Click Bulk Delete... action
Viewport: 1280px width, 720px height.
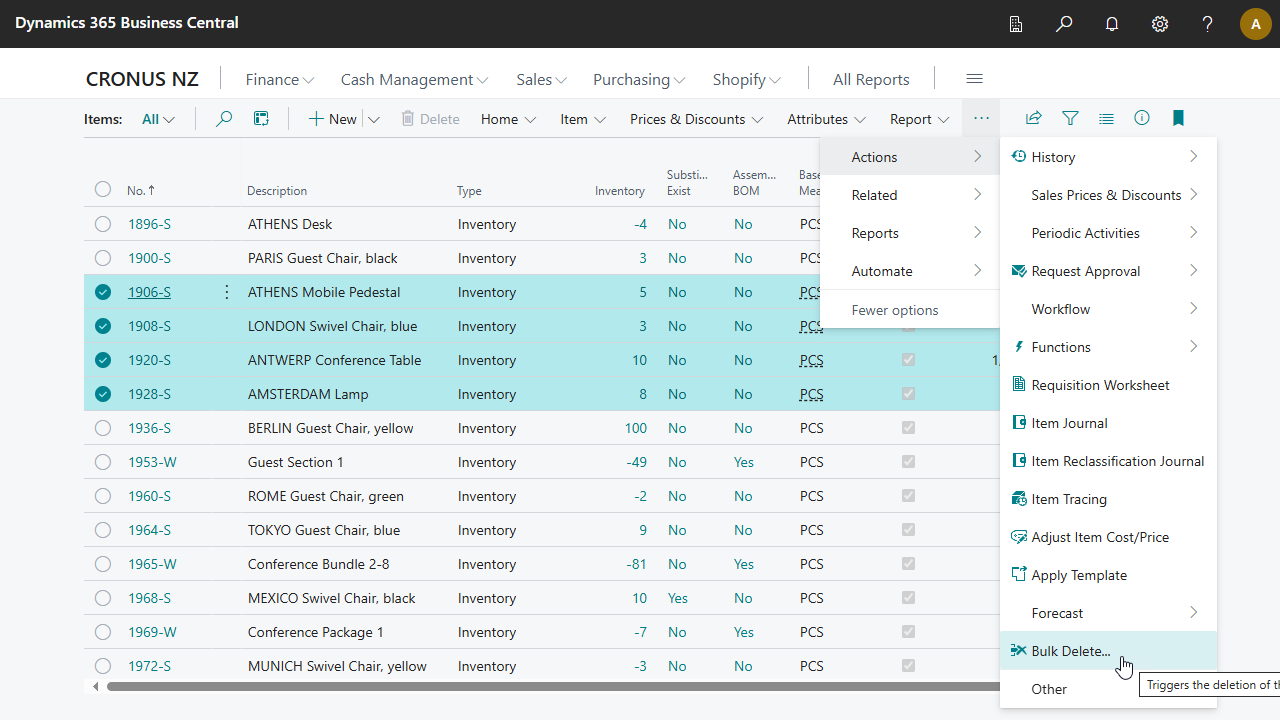[1108, 651]
